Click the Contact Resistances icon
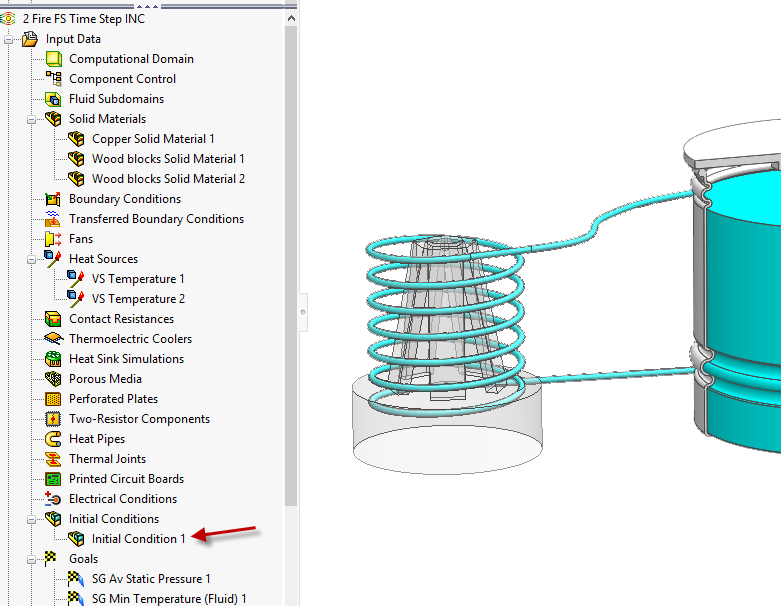Viewport: 781px width, 606px height. click(x=53, y=319)
